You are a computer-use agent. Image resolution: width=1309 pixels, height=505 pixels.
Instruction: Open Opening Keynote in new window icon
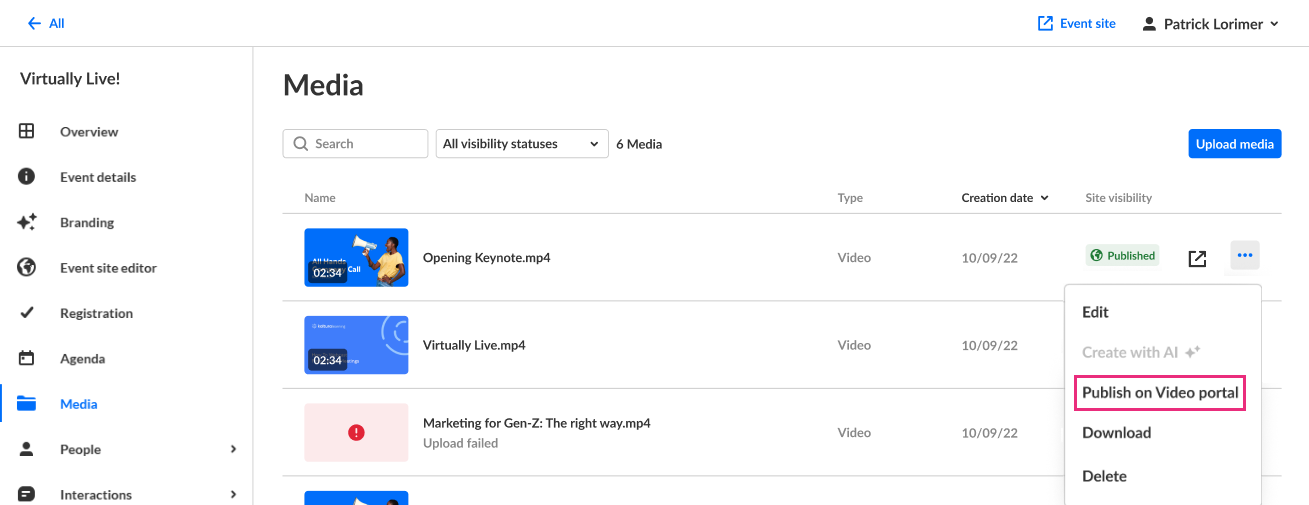[1197, 259]
